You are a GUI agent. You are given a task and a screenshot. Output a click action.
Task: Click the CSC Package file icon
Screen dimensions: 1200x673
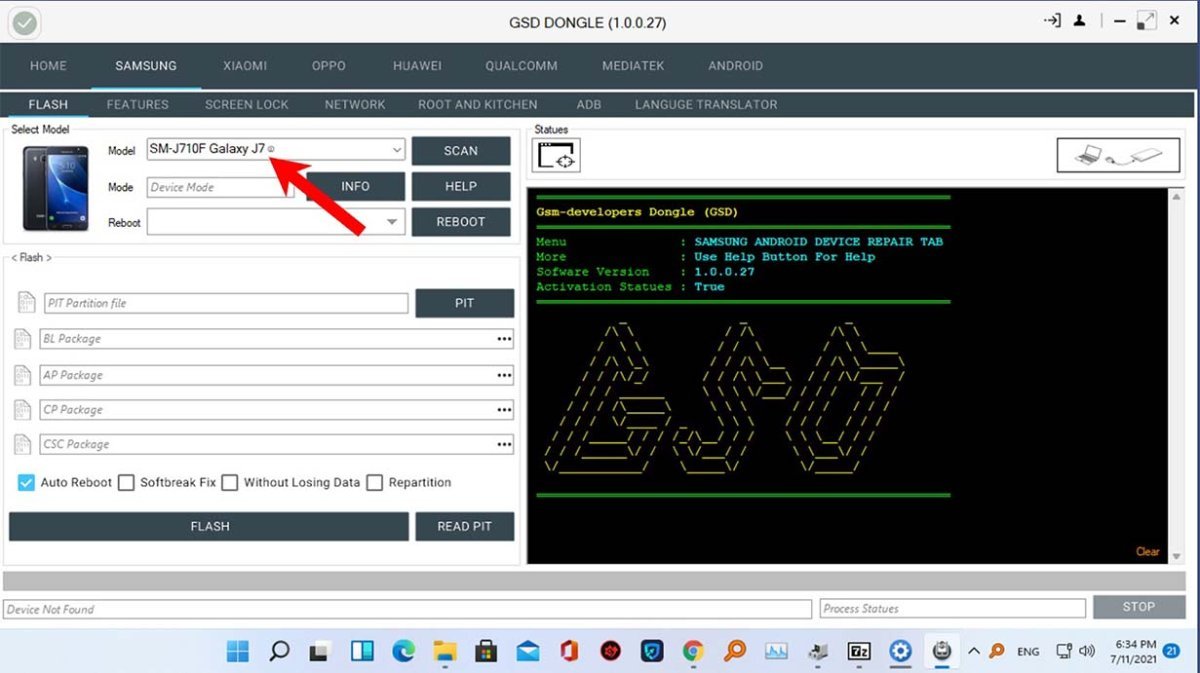(23, 444)
